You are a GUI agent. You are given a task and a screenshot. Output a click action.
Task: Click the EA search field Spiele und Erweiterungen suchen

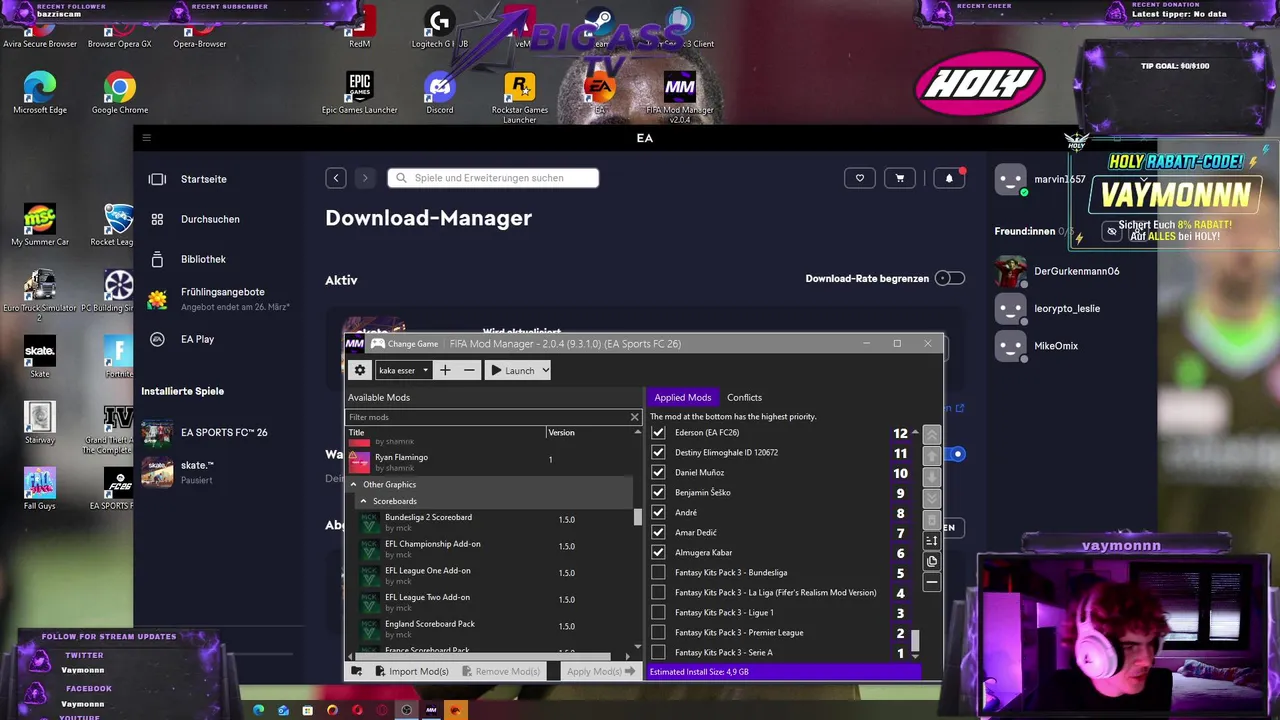pyautogui.click(x=493, y=178)
